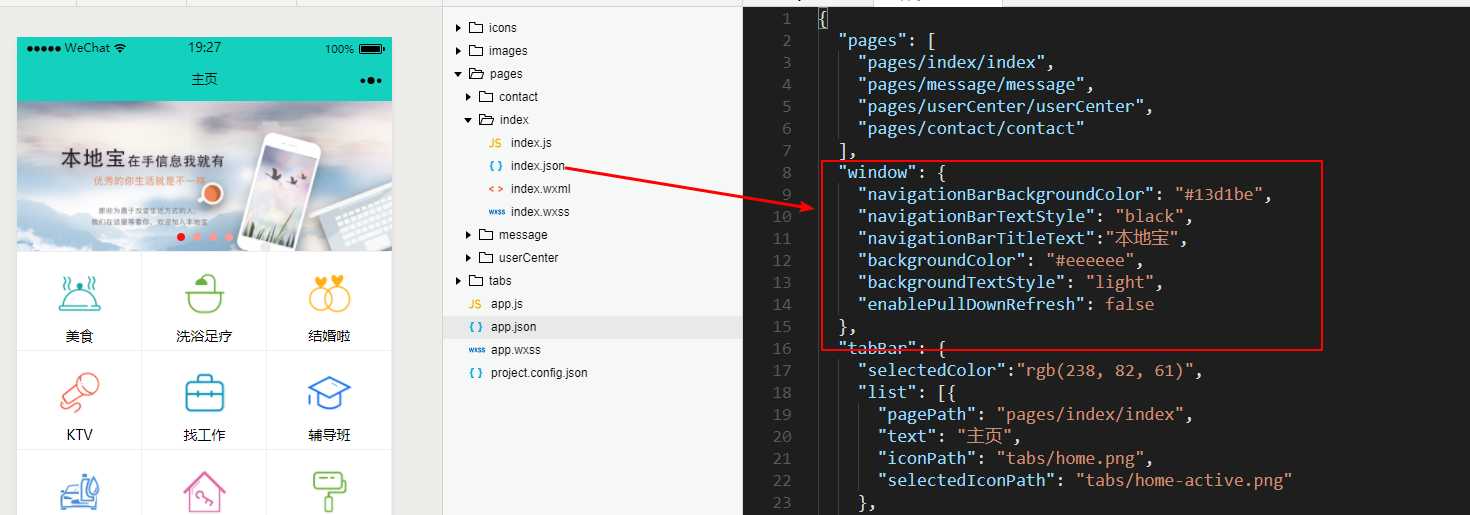
Task: Open the 结婚啦 wedding rings icon
Action: tap(329, 293)
